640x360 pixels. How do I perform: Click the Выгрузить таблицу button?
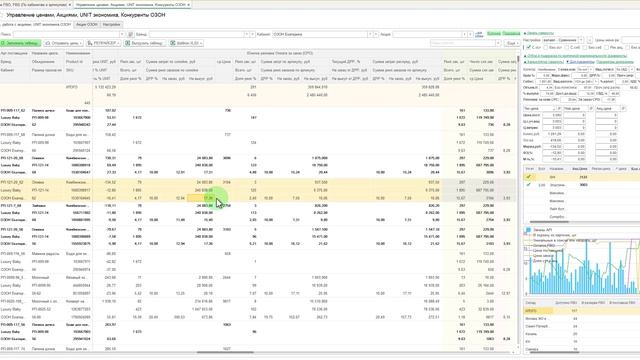click(x=144, y=43)
